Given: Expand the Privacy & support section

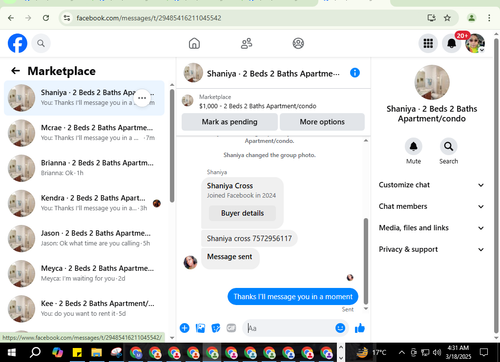Looking at the screenshot, I should (x=431, y=249).
